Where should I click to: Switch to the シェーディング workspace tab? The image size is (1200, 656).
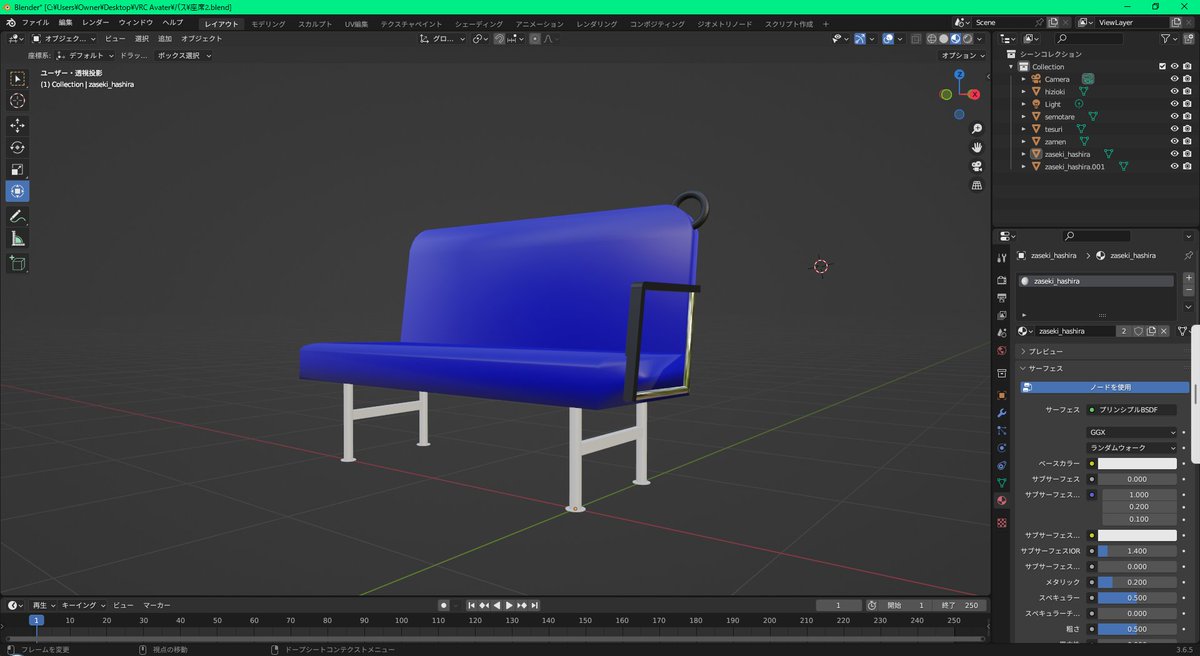[479, 23]
